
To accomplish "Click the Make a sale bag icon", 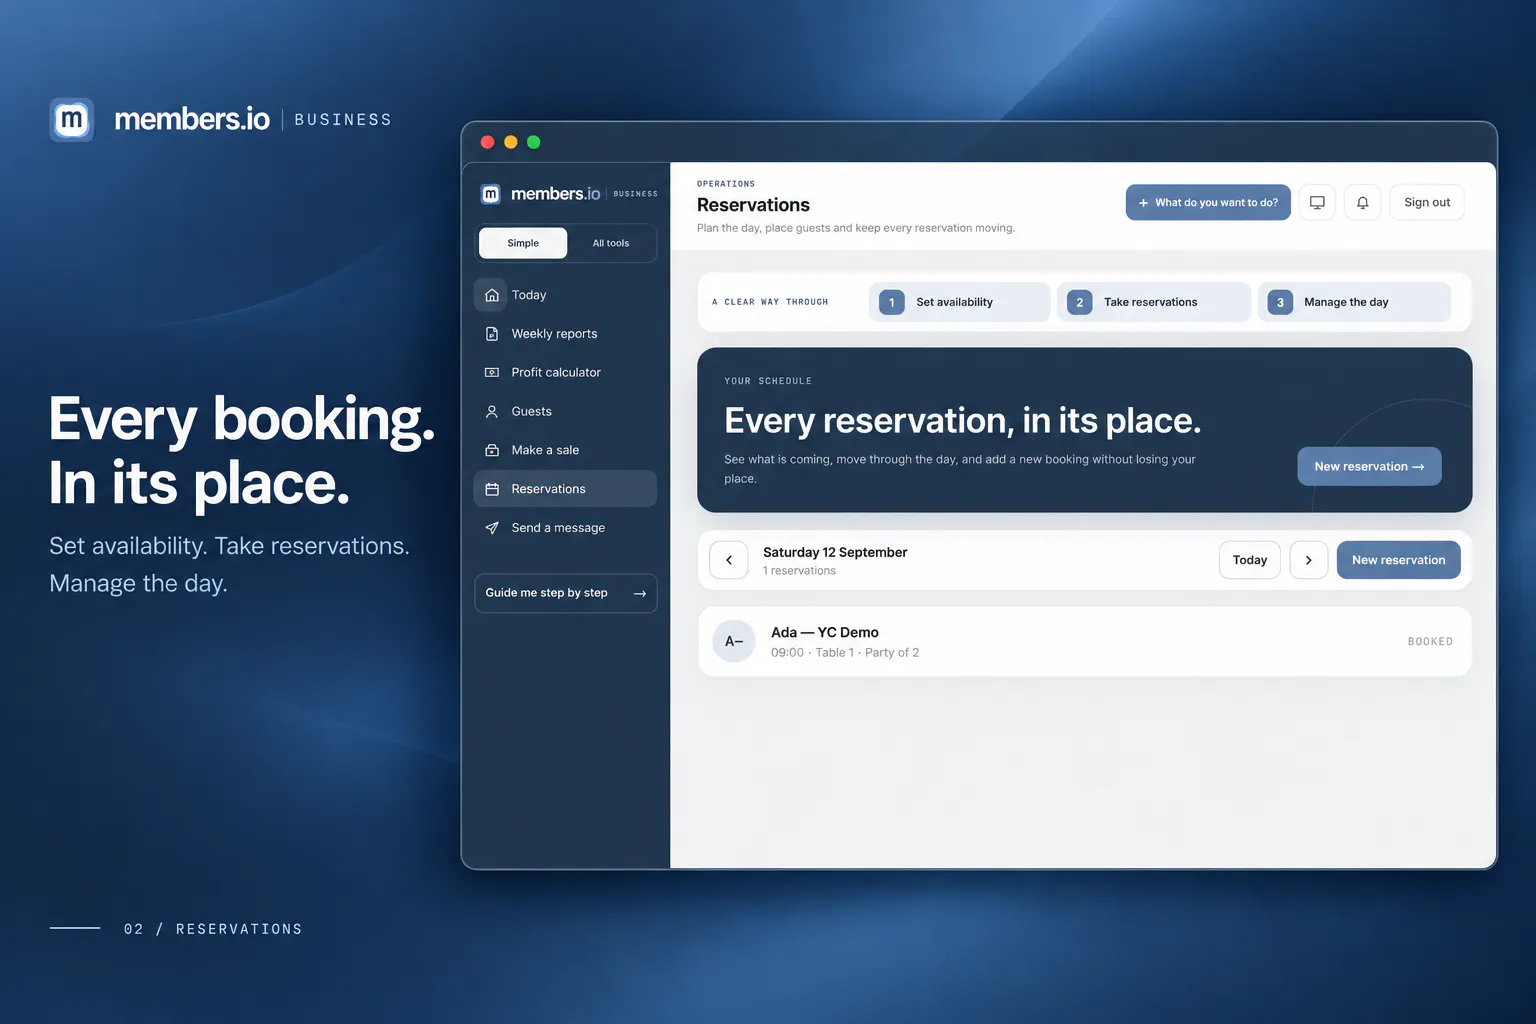I will pos(491,450).
